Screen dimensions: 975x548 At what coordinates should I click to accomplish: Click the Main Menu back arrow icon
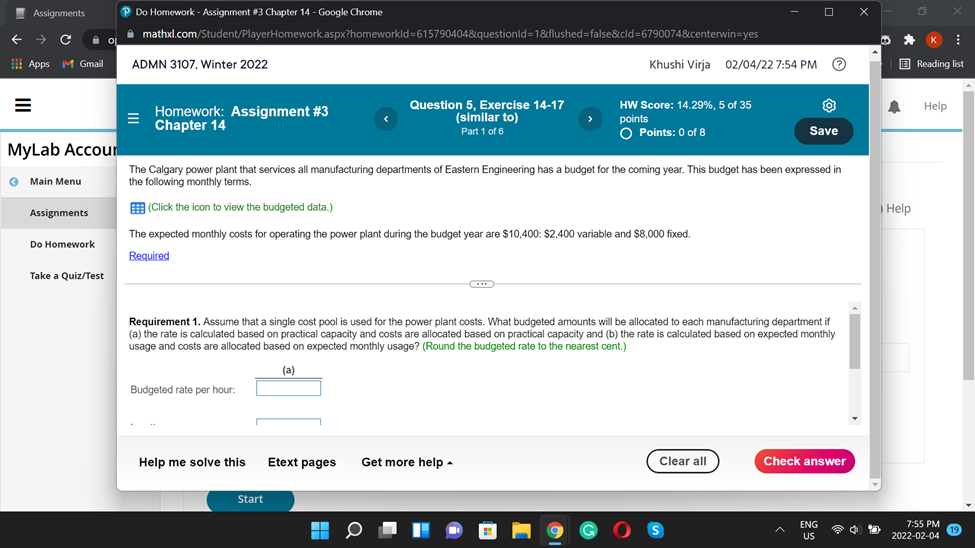point(14,182)
